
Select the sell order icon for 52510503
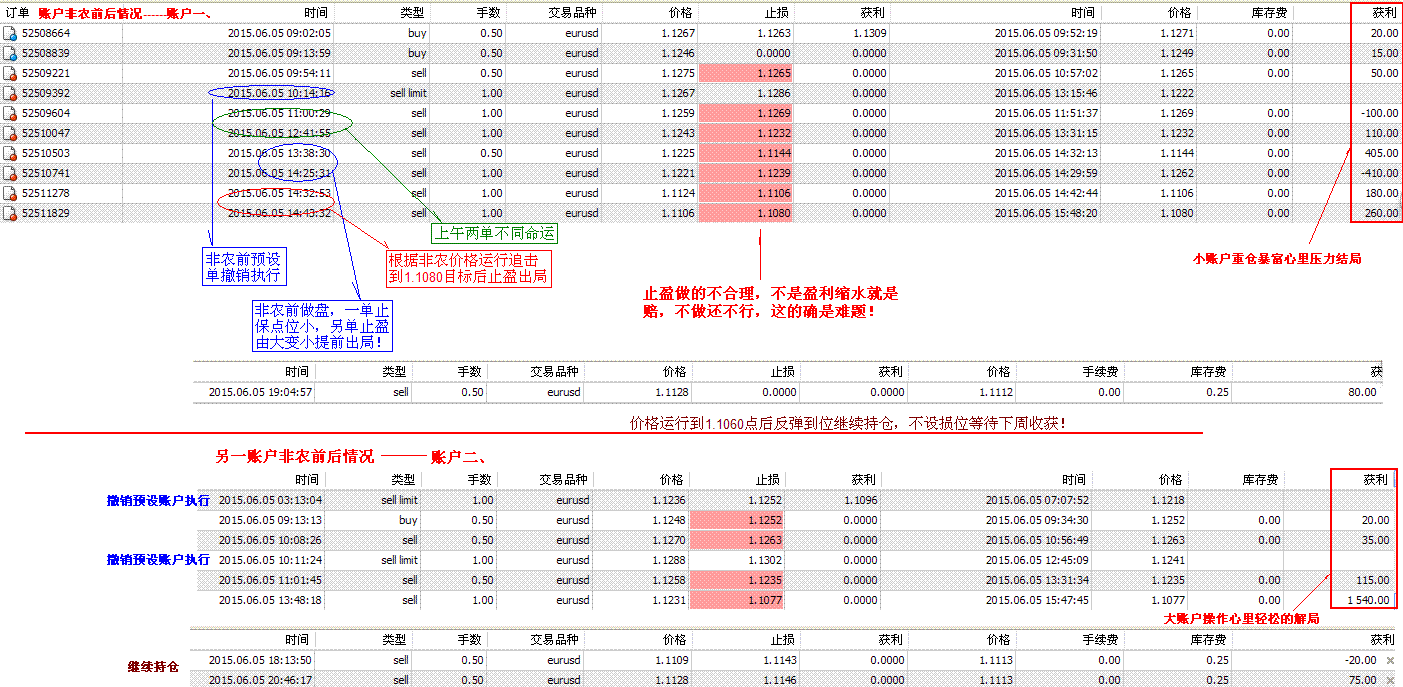[8, 152]
